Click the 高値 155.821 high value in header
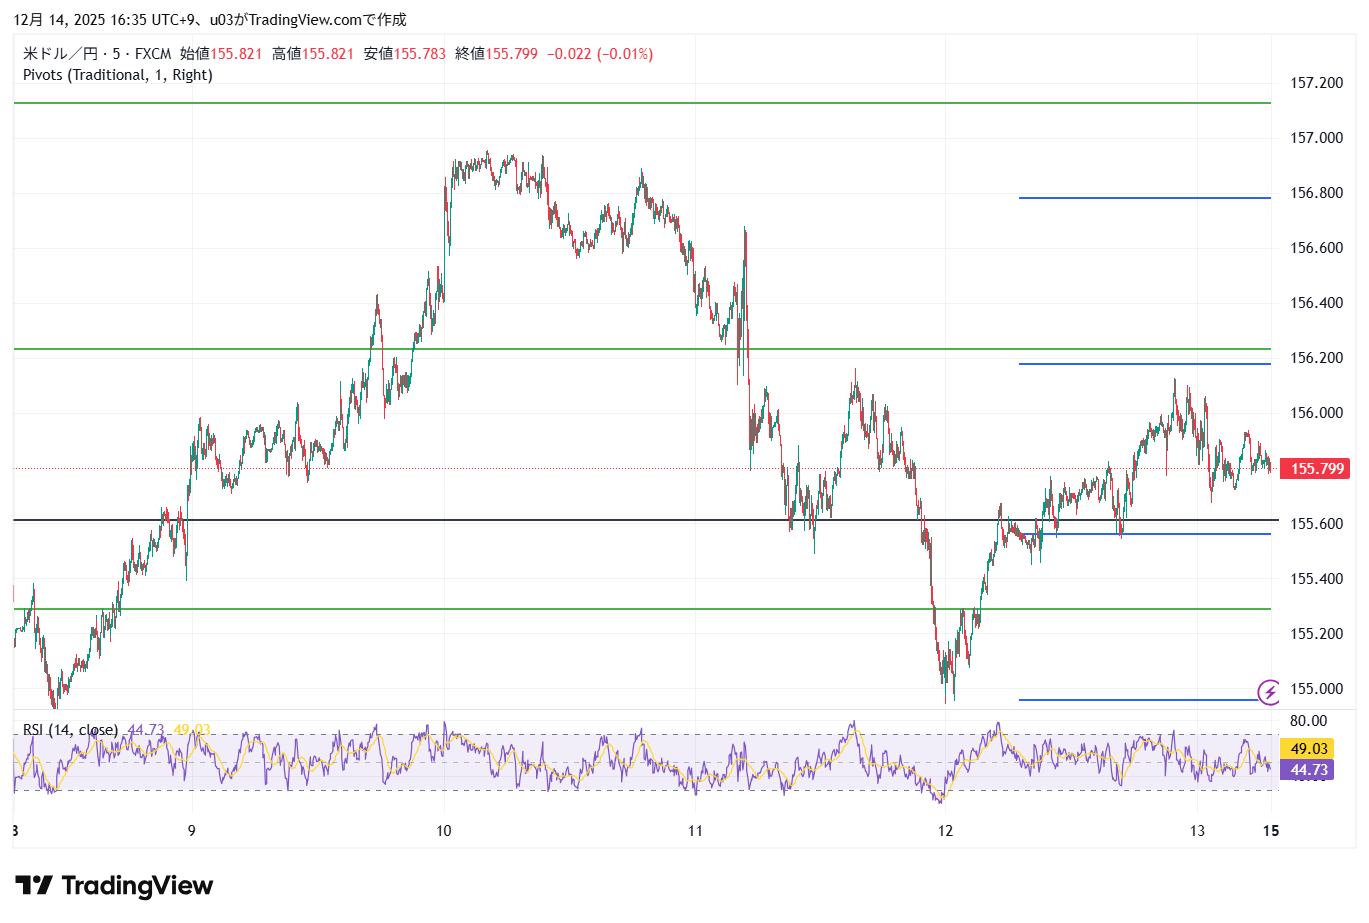The image size is (1369, 923). (313, 54)
